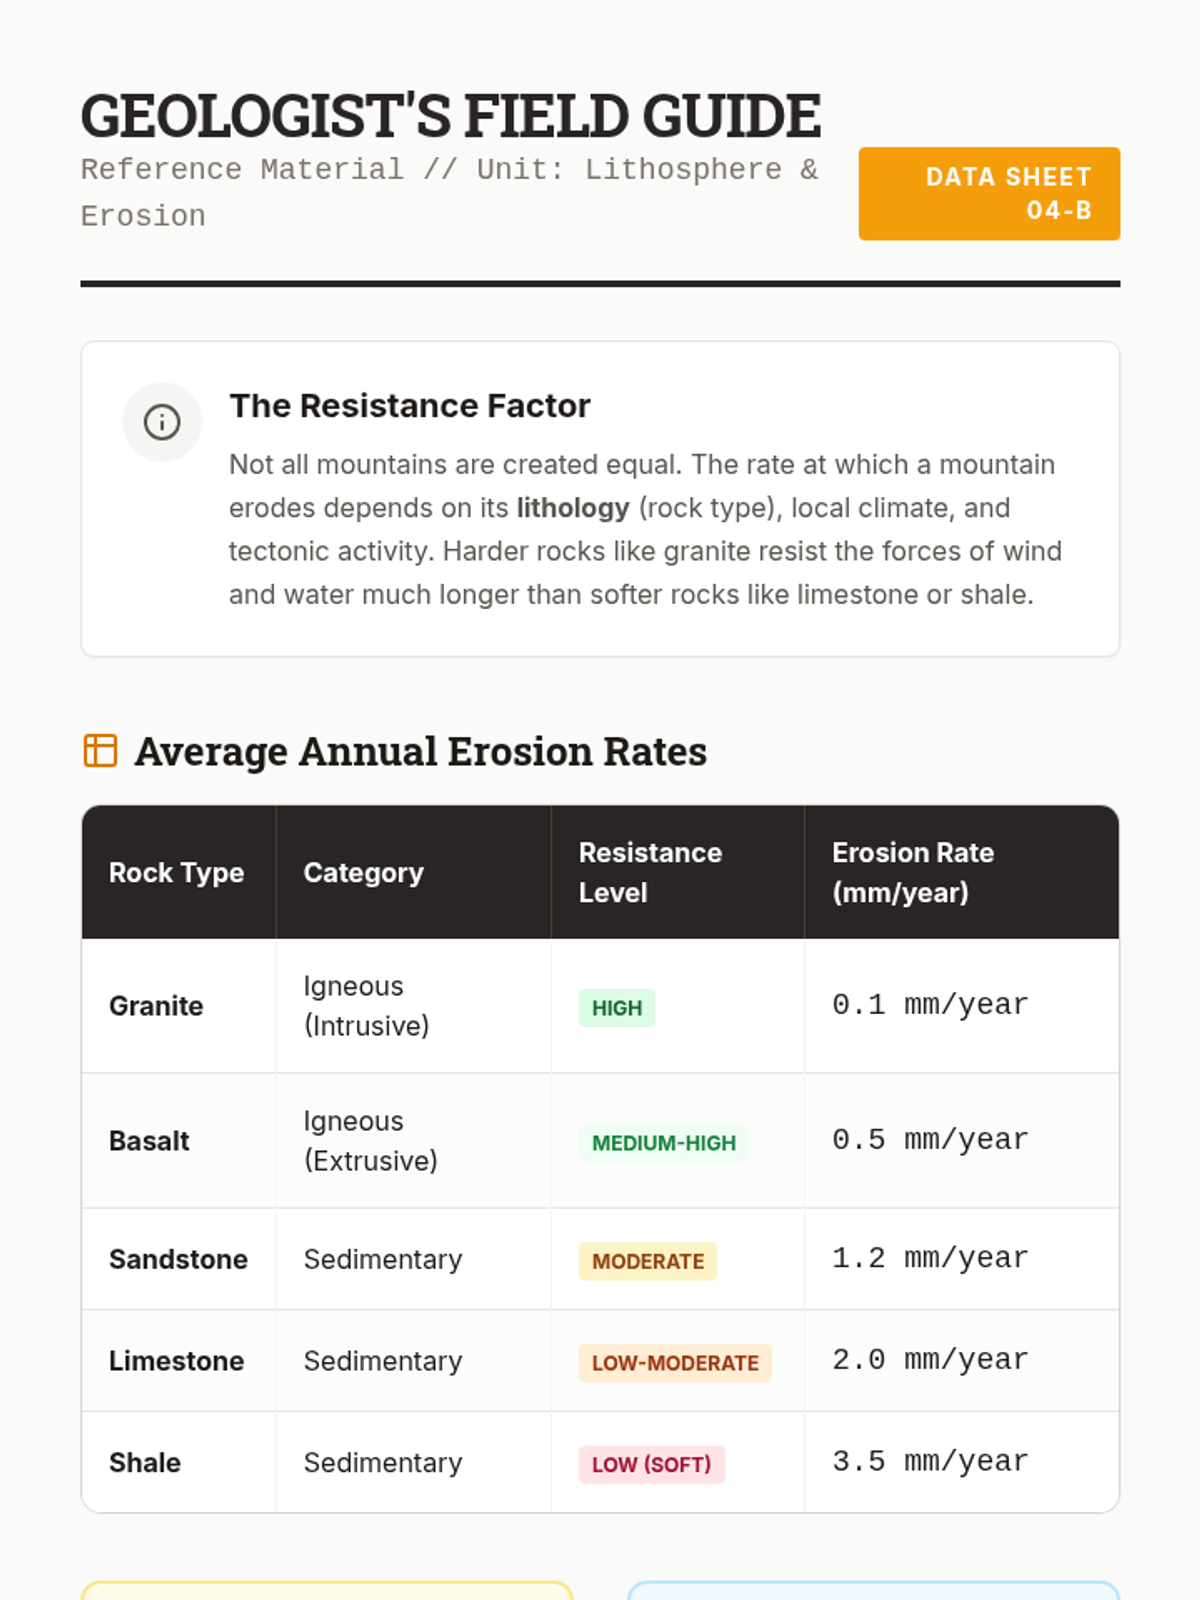Click the LOW-MODERATE resistance badge
The width and height of the screenshot is (1200, 1600).
(x=675, y=1363)
